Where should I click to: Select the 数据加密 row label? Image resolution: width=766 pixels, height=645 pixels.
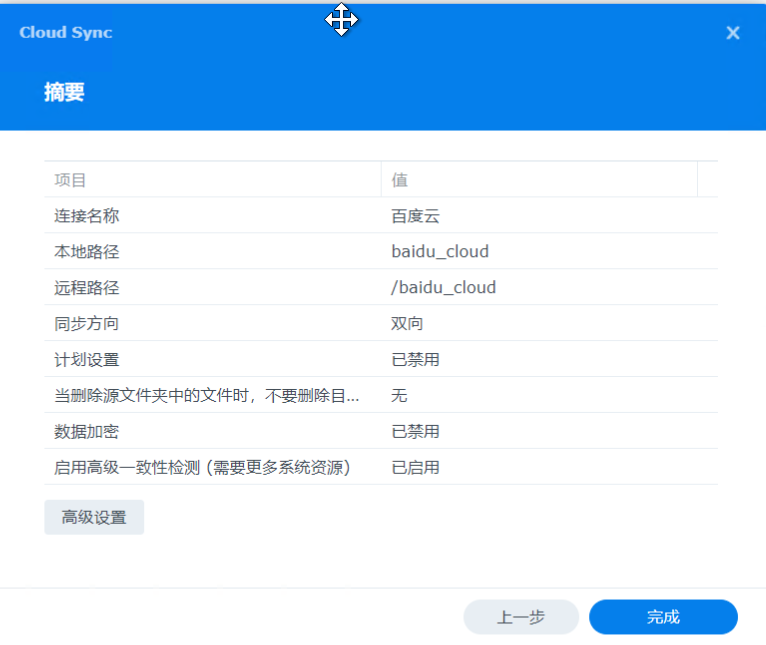coord(86,431)
